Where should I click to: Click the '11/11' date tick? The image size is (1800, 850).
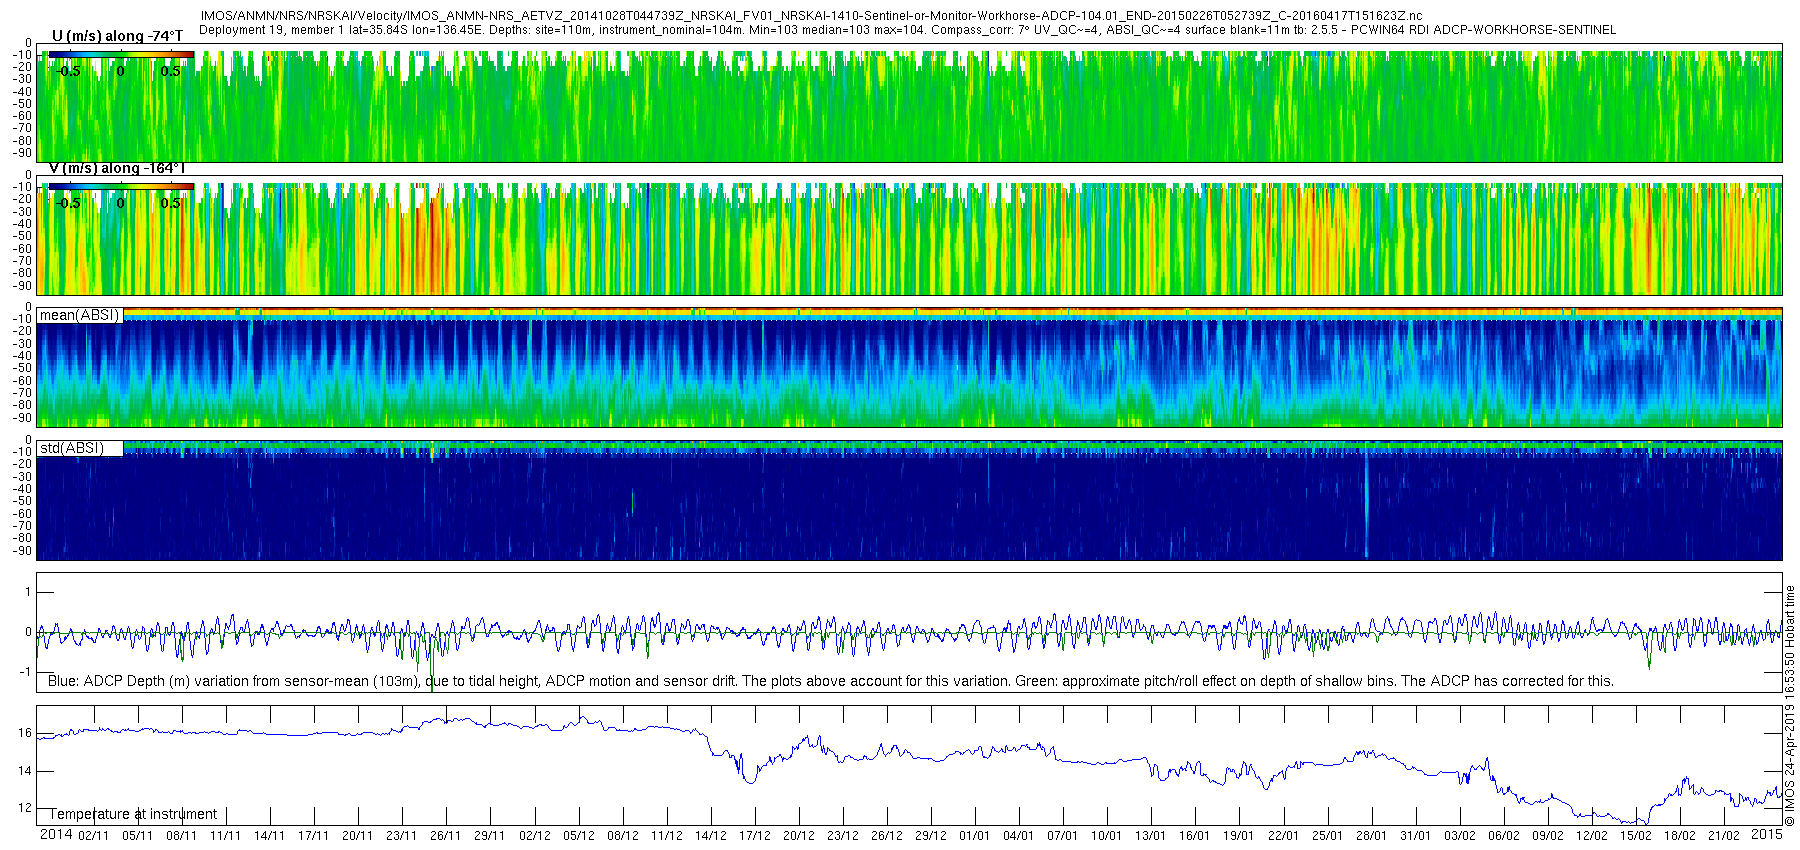coord(225,836)
